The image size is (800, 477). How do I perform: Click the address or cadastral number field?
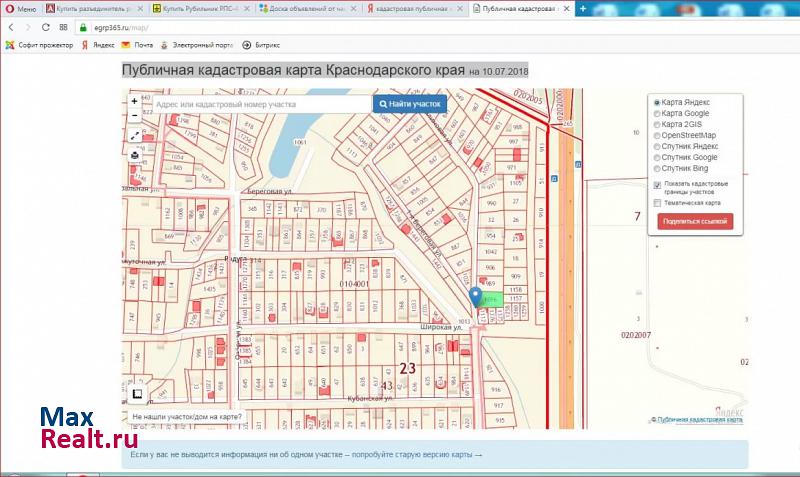pos(260,104)
